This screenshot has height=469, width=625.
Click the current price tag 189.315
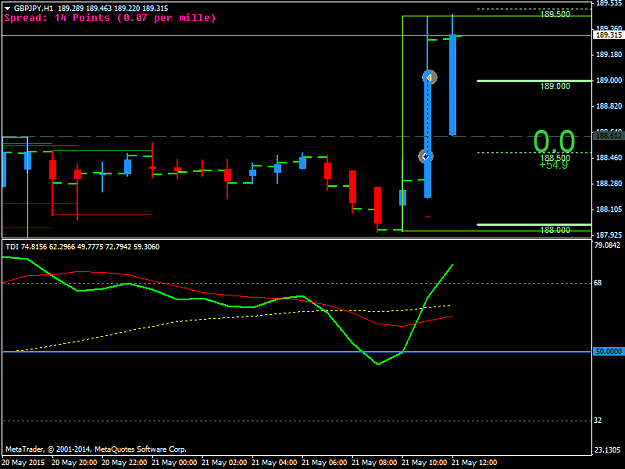pyautogui.click(x=608, y=35)
